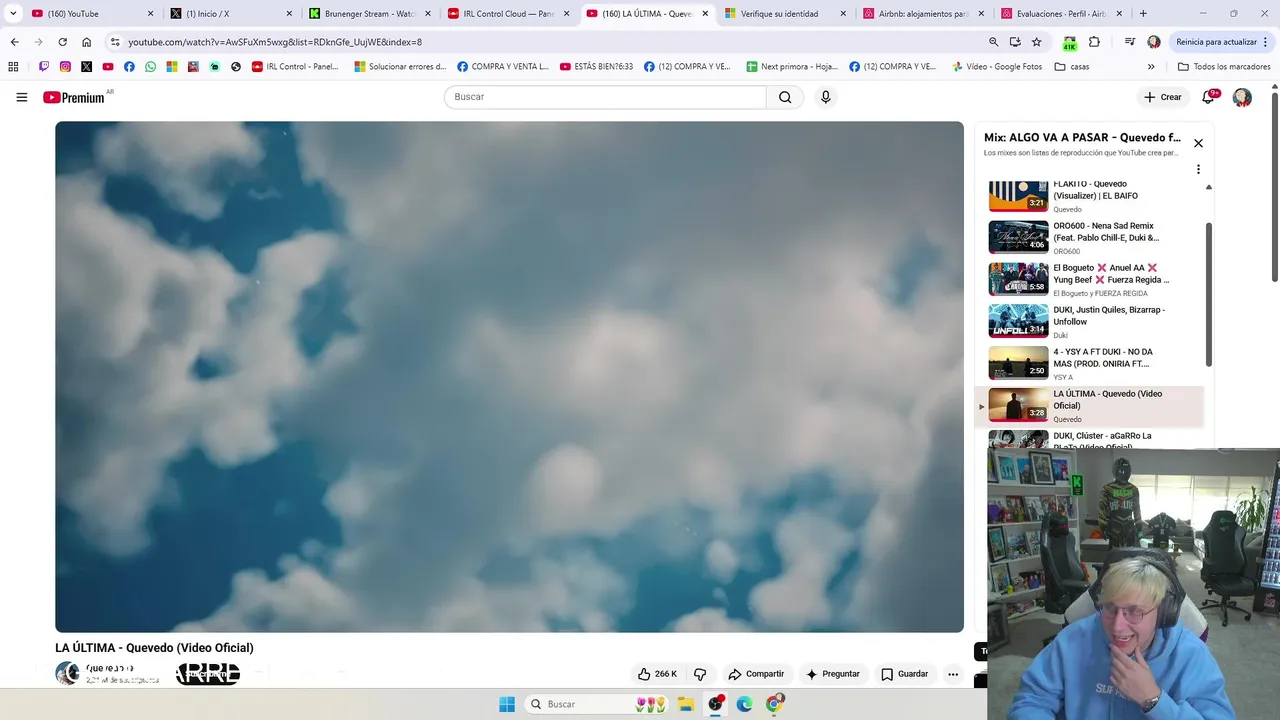
Task: Click the Crear button
Action: click(1162, 97)
